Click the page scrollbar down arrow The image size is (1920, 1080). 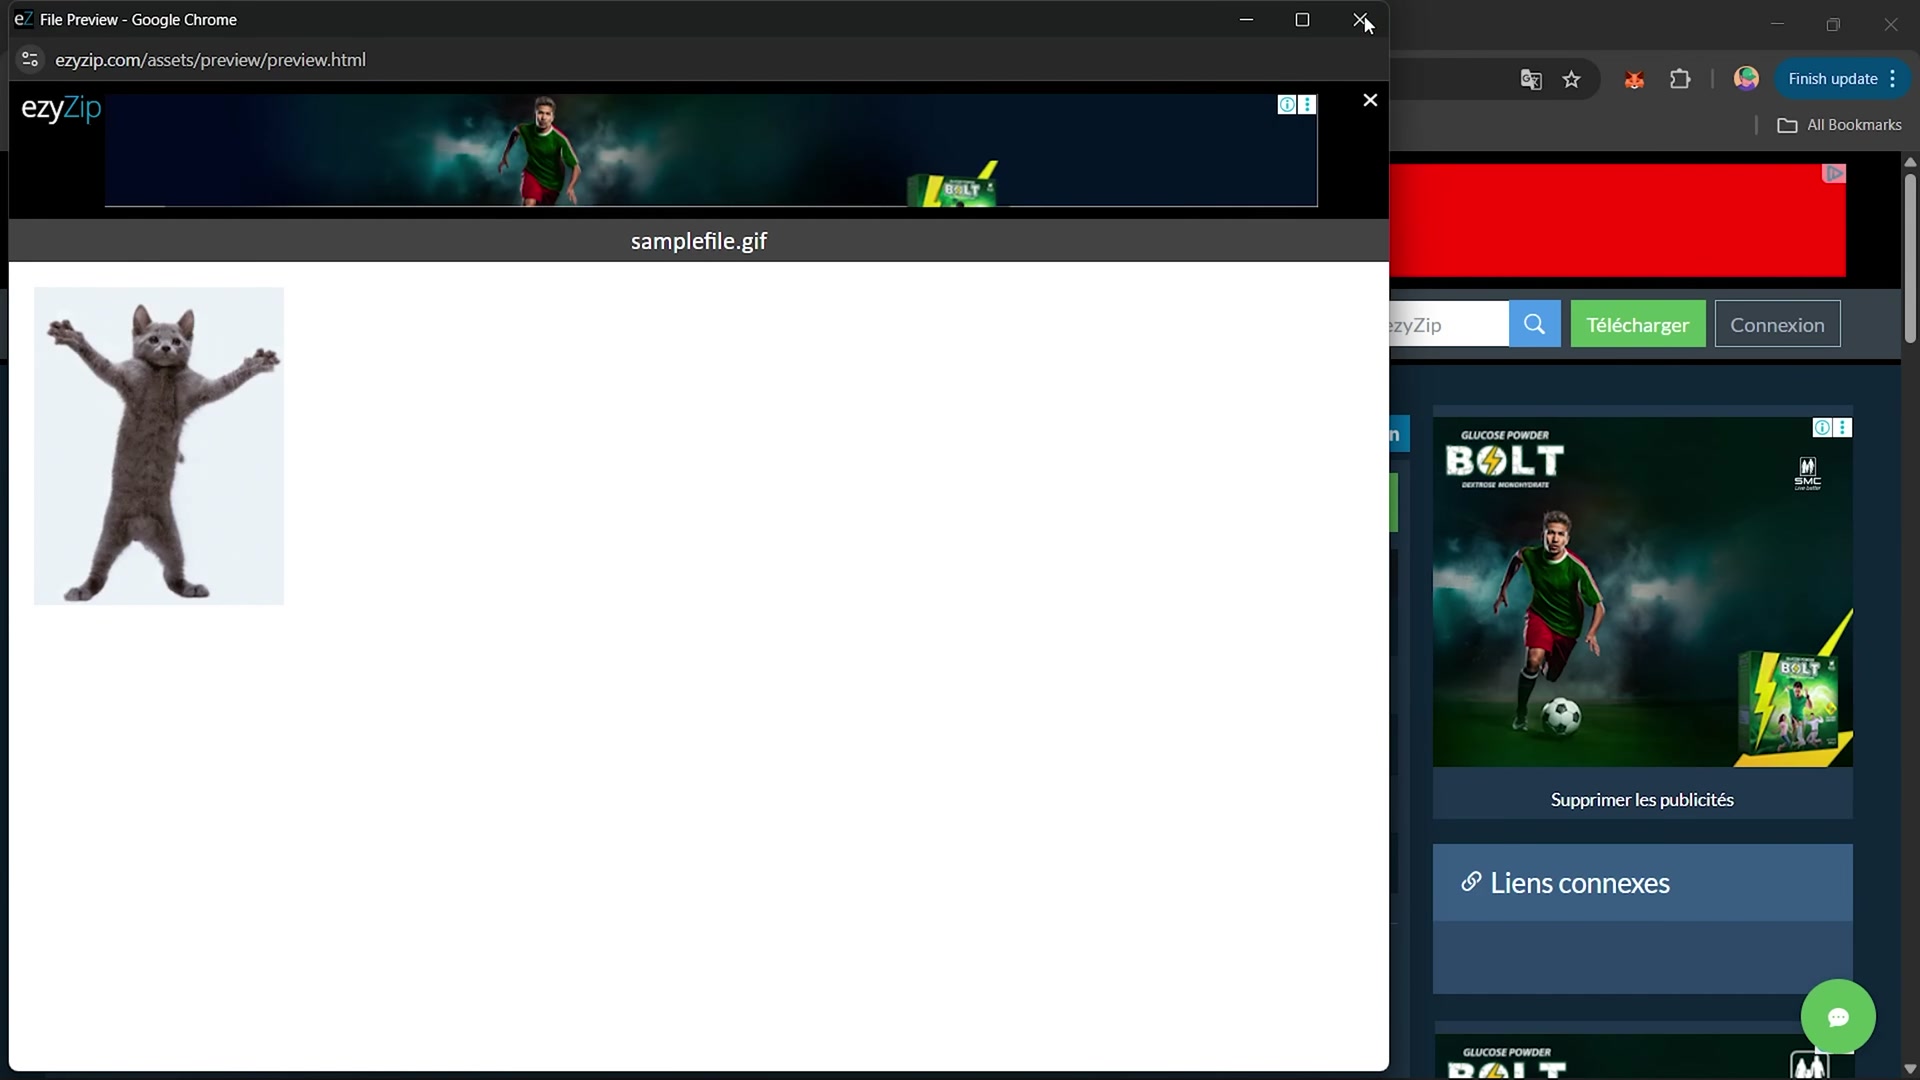tap(1910, 1069)
